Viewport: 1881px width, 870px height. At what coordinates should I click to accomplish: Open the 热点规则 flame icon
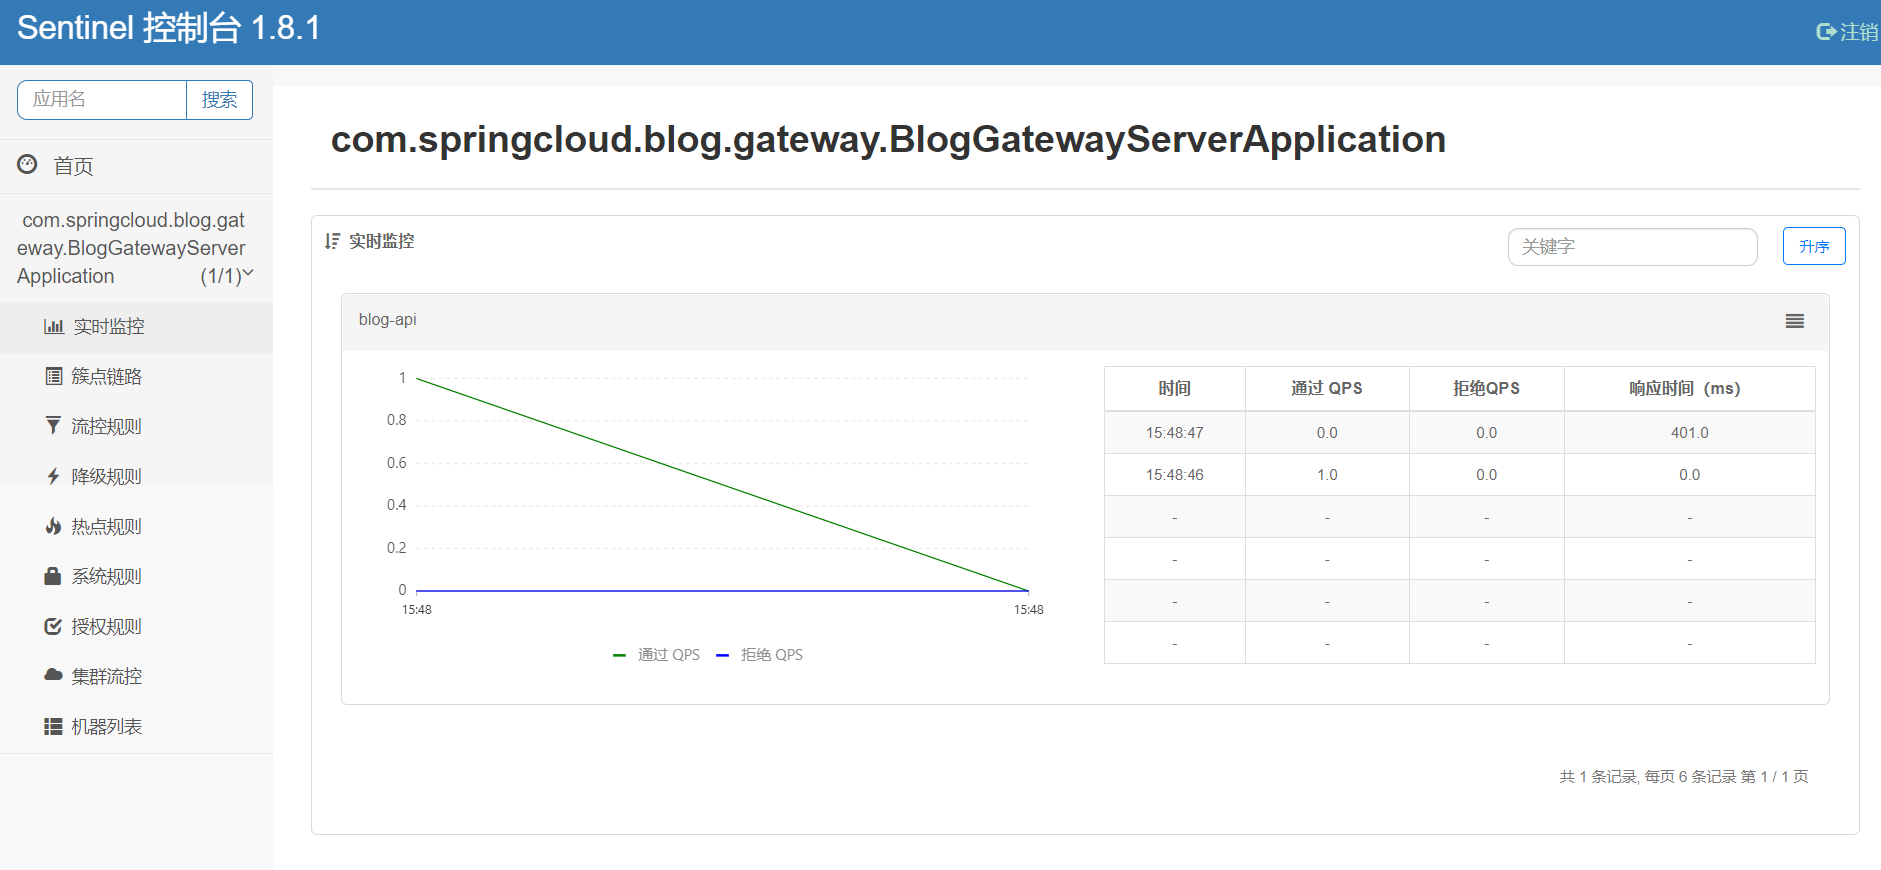53,526
